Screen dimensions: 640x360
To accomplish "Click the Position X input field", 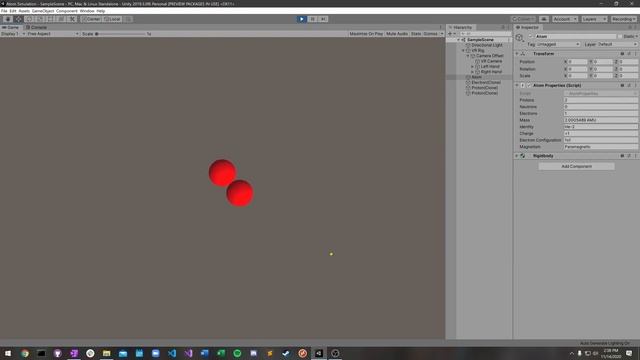I will [x=578, y=62].
